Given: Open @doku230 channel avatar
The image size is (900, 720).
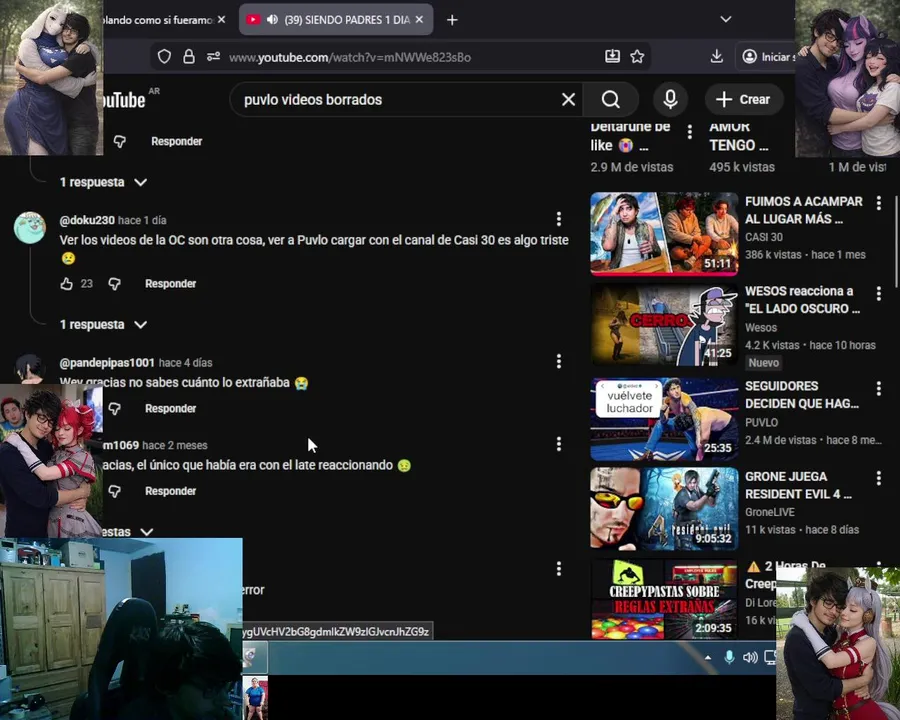Looking at the screenshot, I should click(29, 227).
